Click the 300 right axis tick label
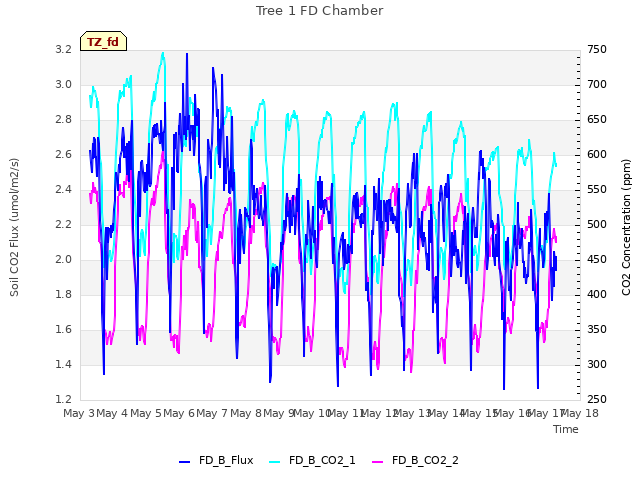The width and height of the screenshot is (640, 480). tap(597, 364)
